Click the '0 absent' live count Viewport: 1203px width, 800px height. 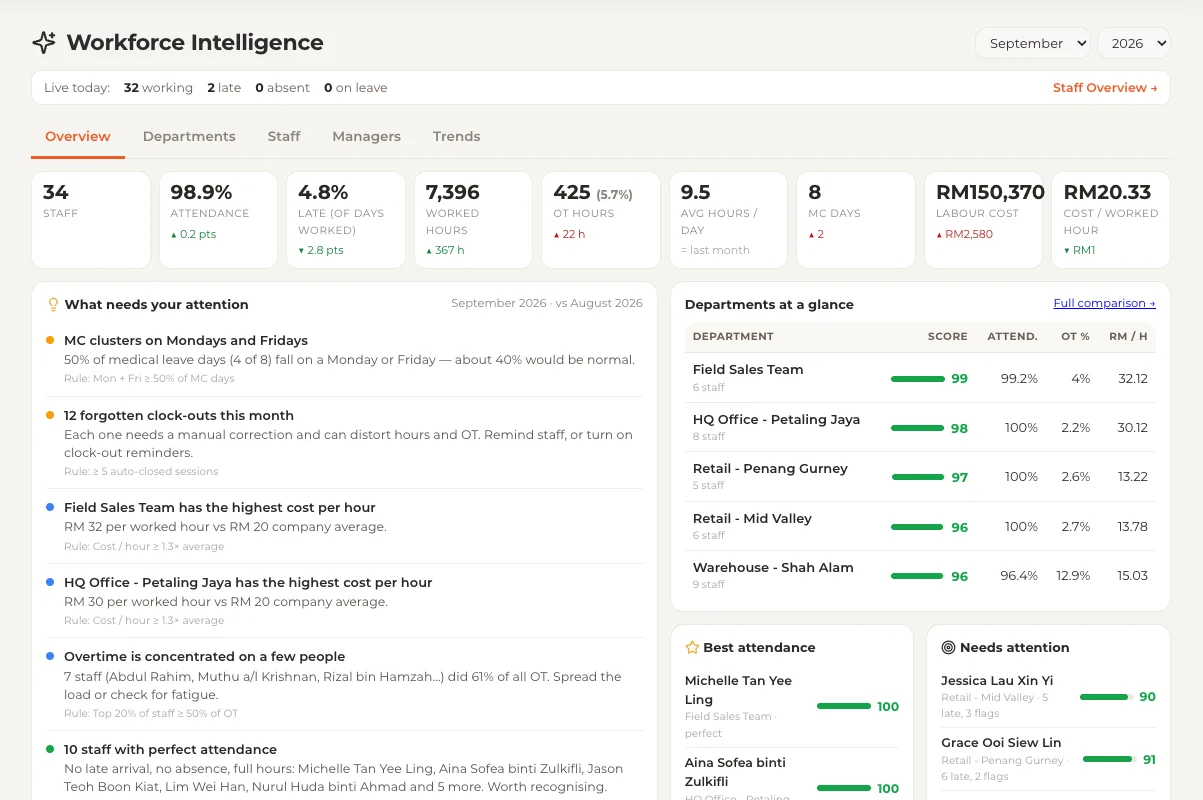[x=282, y=88]
